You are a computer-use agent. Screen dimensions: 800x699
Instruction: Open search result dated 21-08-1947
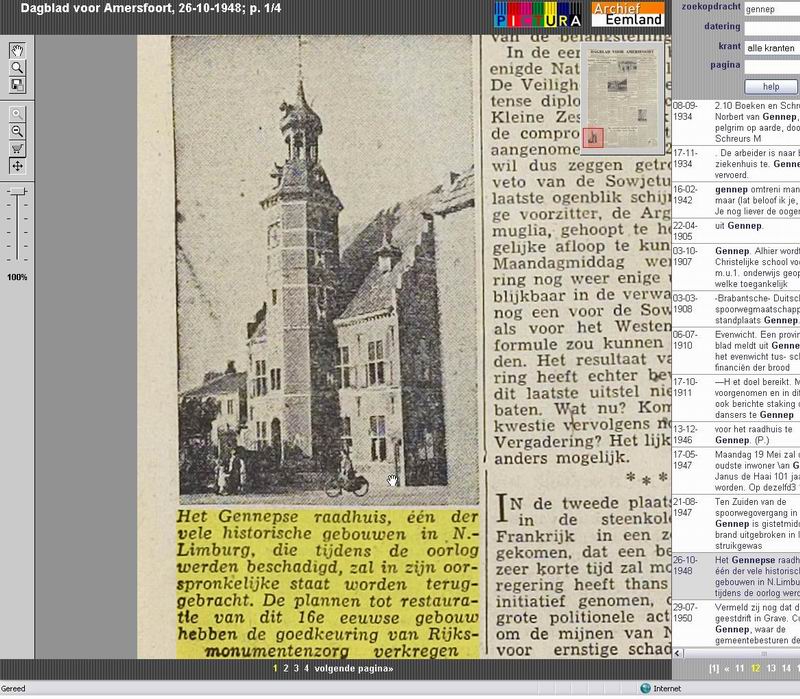736,523
